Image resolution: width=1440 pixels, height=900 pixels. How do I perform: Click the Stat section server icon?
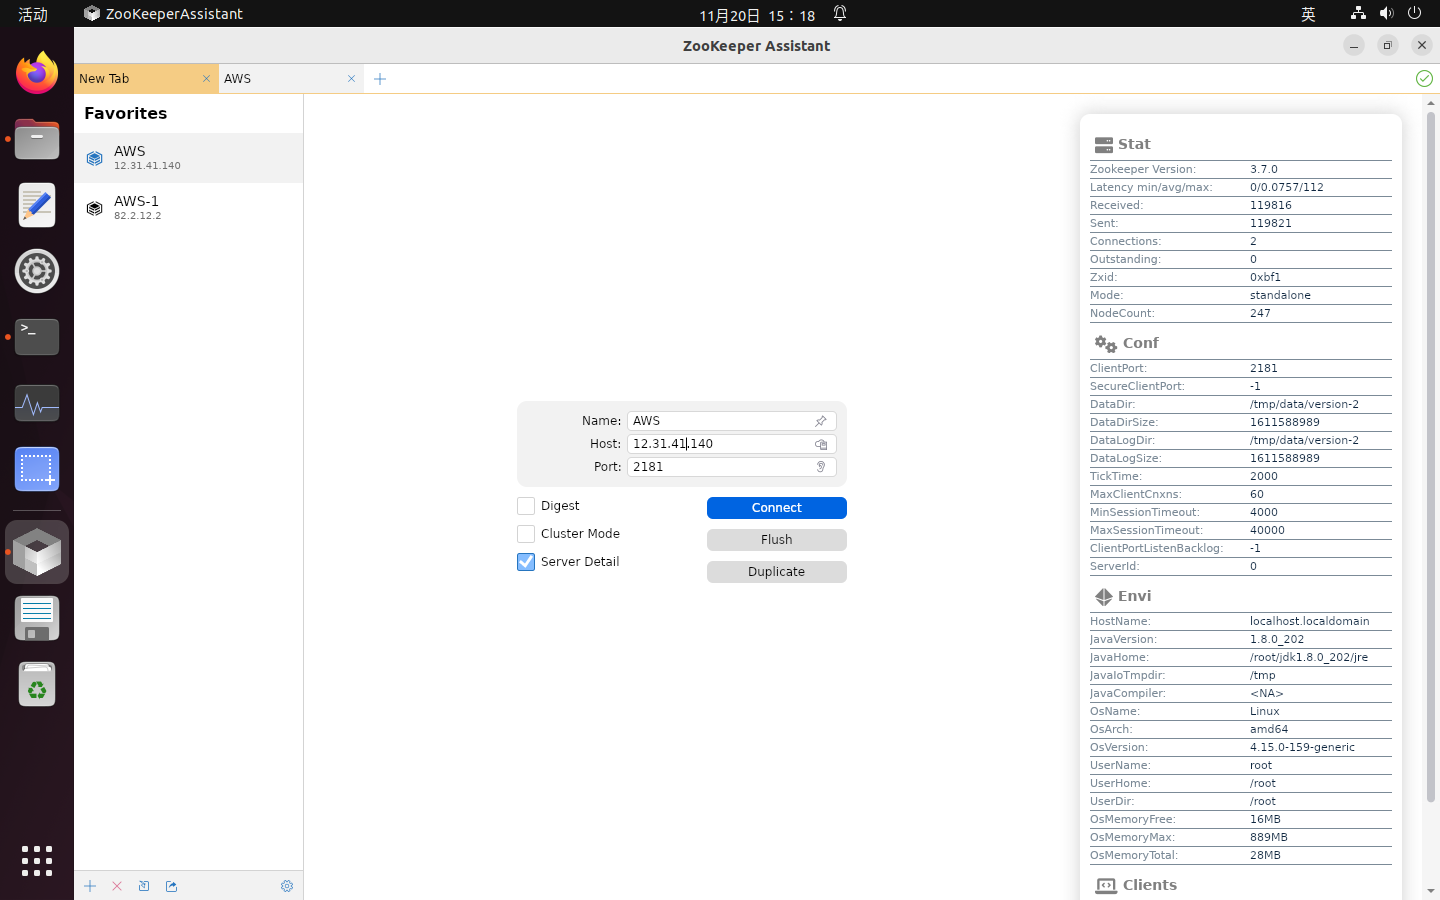point(1104,144)
